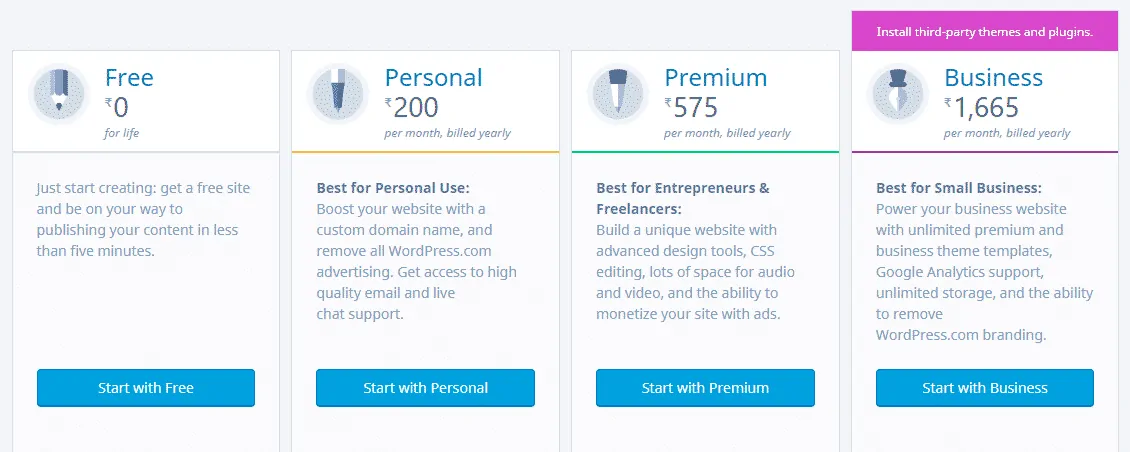The width and height of the screenshot is (1130, 452).
Task: Click the pink third-party themes and plugins banner
Action: pyautogui.click(x=984, y=32)
